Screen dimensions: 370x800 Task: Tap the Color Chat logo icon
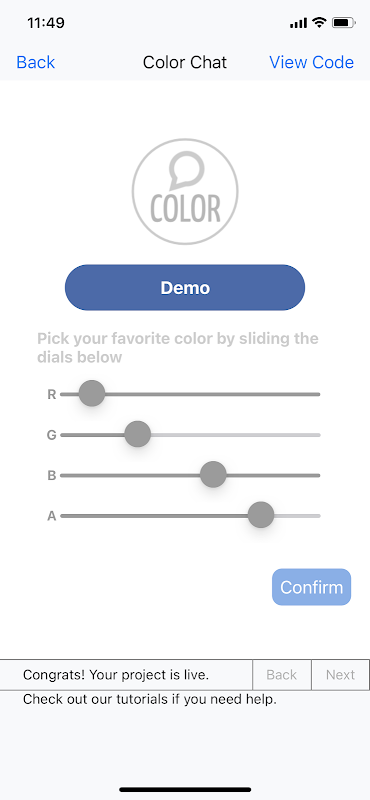[185, 192]
